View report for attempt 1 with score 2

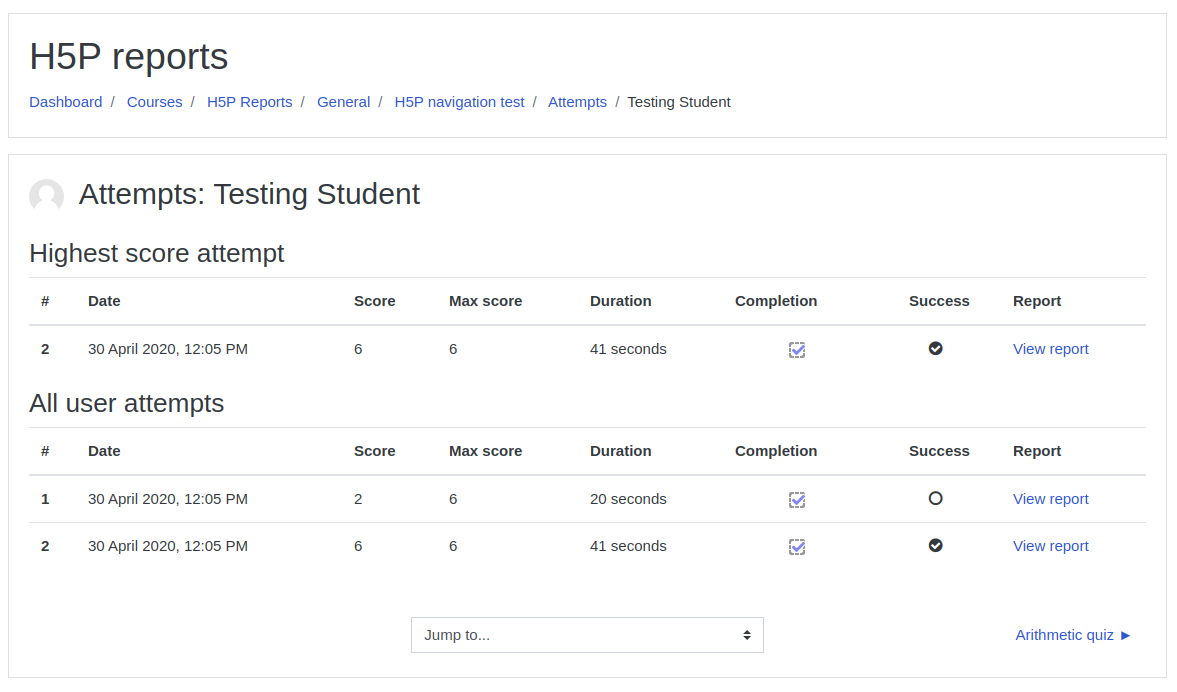(1050, 499)
